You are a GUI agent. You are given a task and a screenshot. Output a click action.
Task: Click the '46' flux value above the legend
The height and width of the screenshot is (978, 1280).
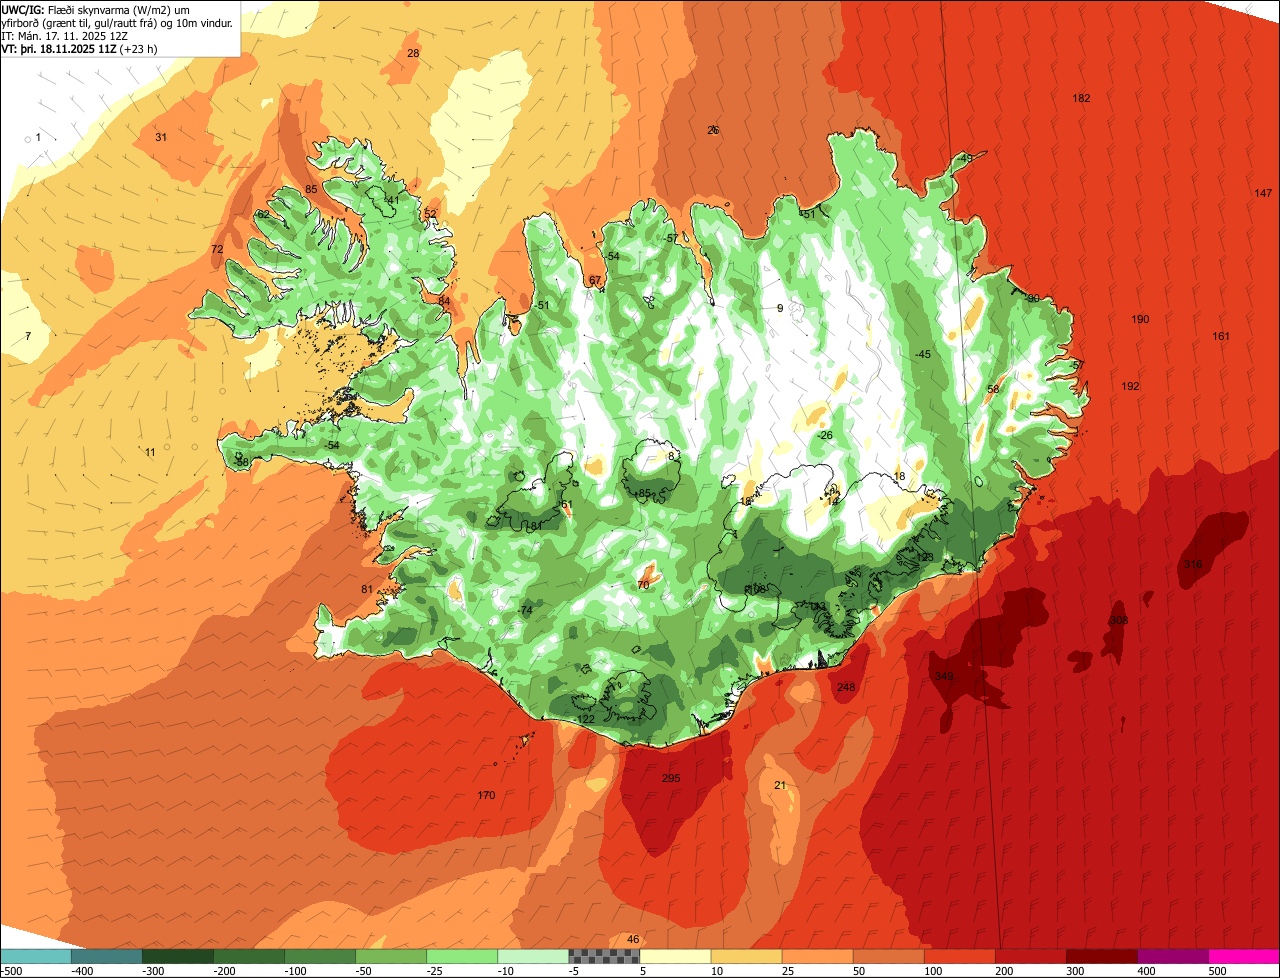pyautogui.click(x=632, y=939)
